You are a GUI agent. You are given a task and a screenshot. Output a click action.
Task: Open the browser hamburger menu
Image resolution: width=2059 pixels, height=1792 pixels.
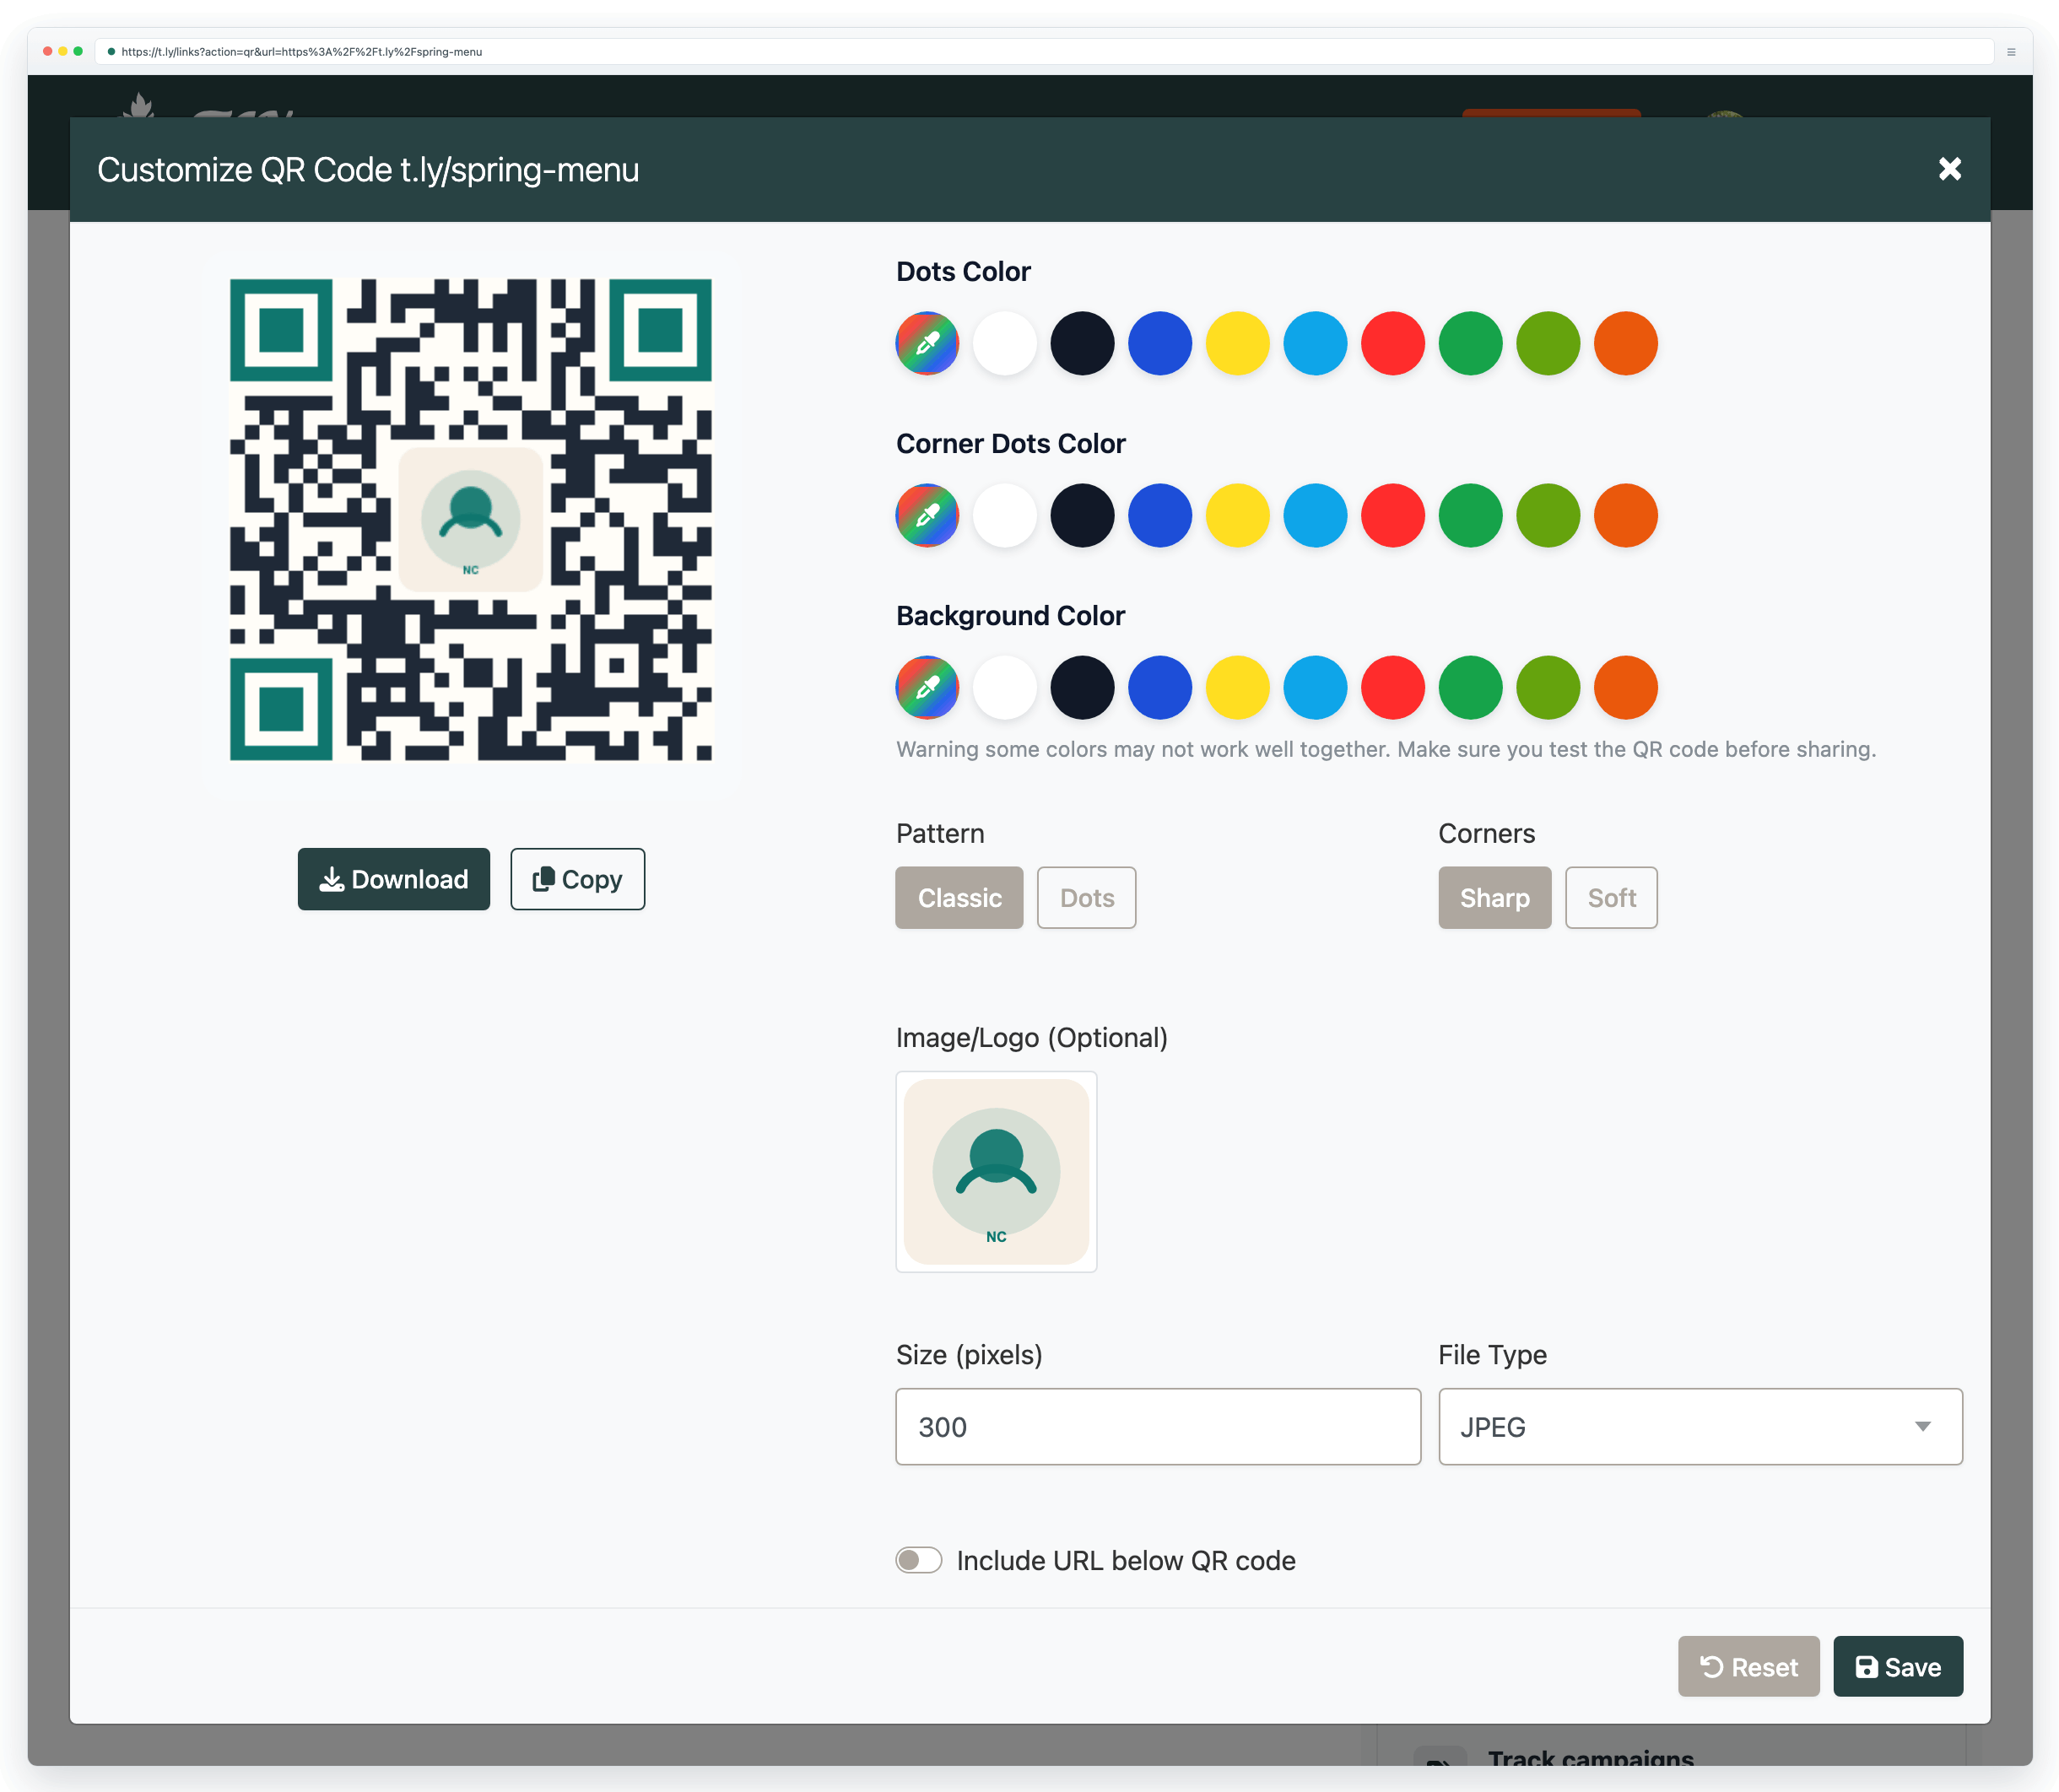[x=2011, y=52]
